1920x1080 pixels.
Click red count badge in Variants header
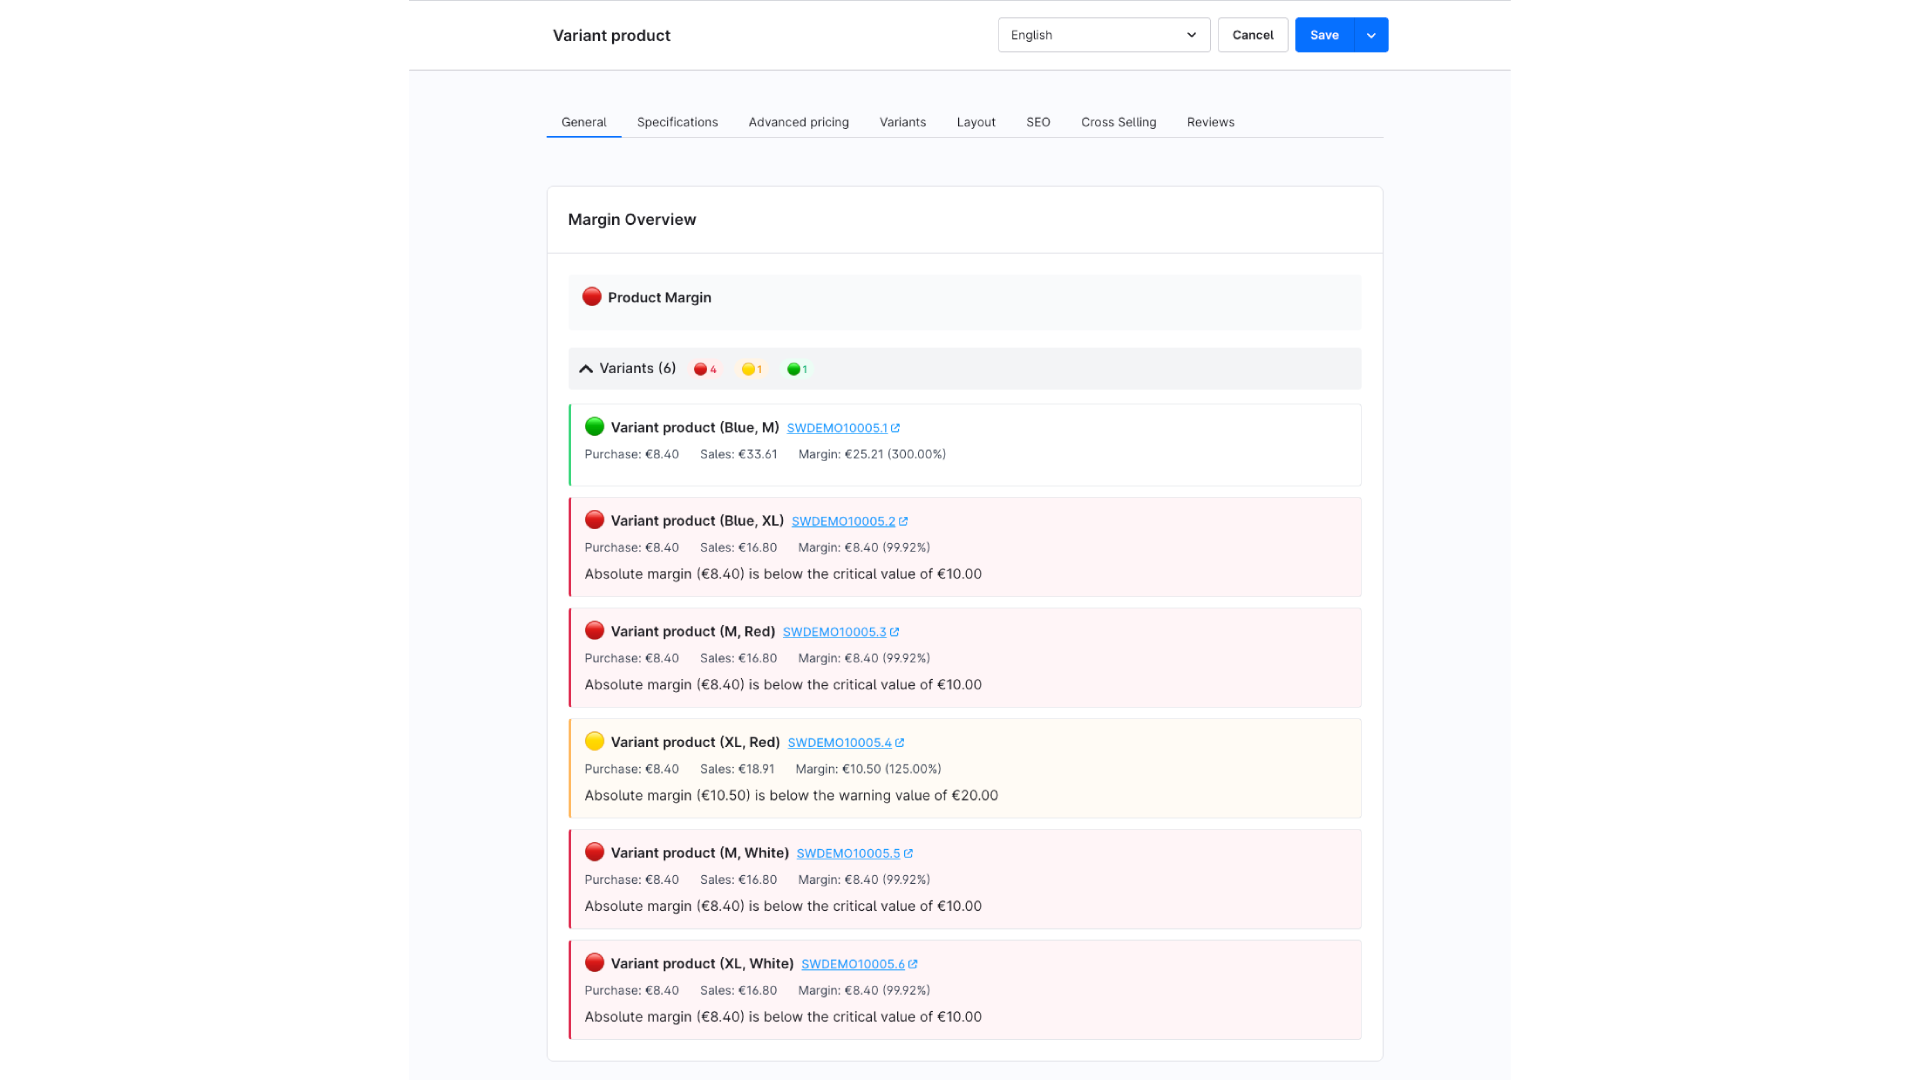point(705,369)
